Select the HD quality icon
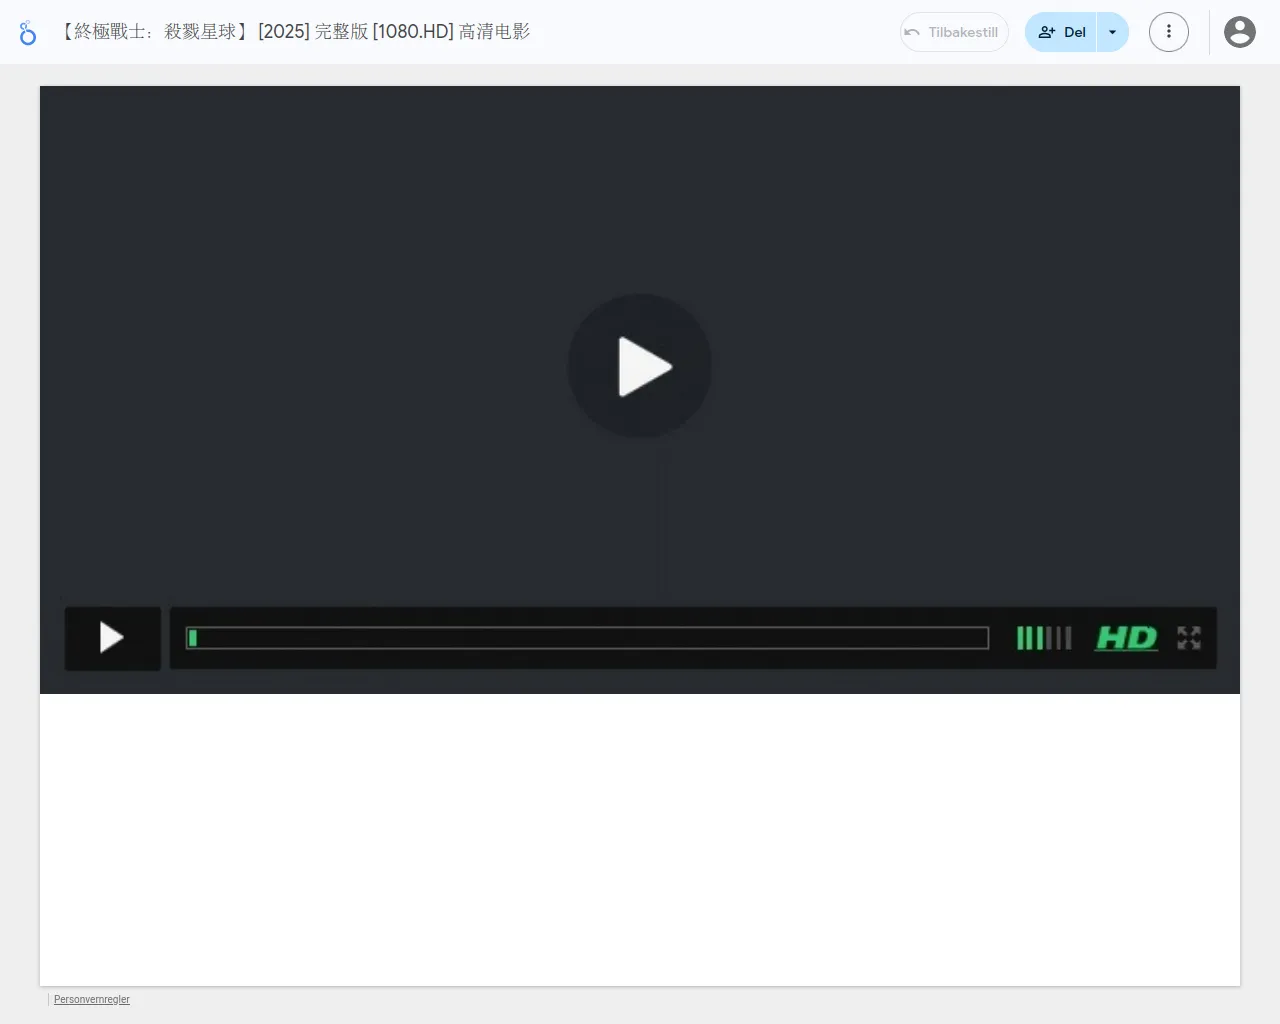 1126,638
